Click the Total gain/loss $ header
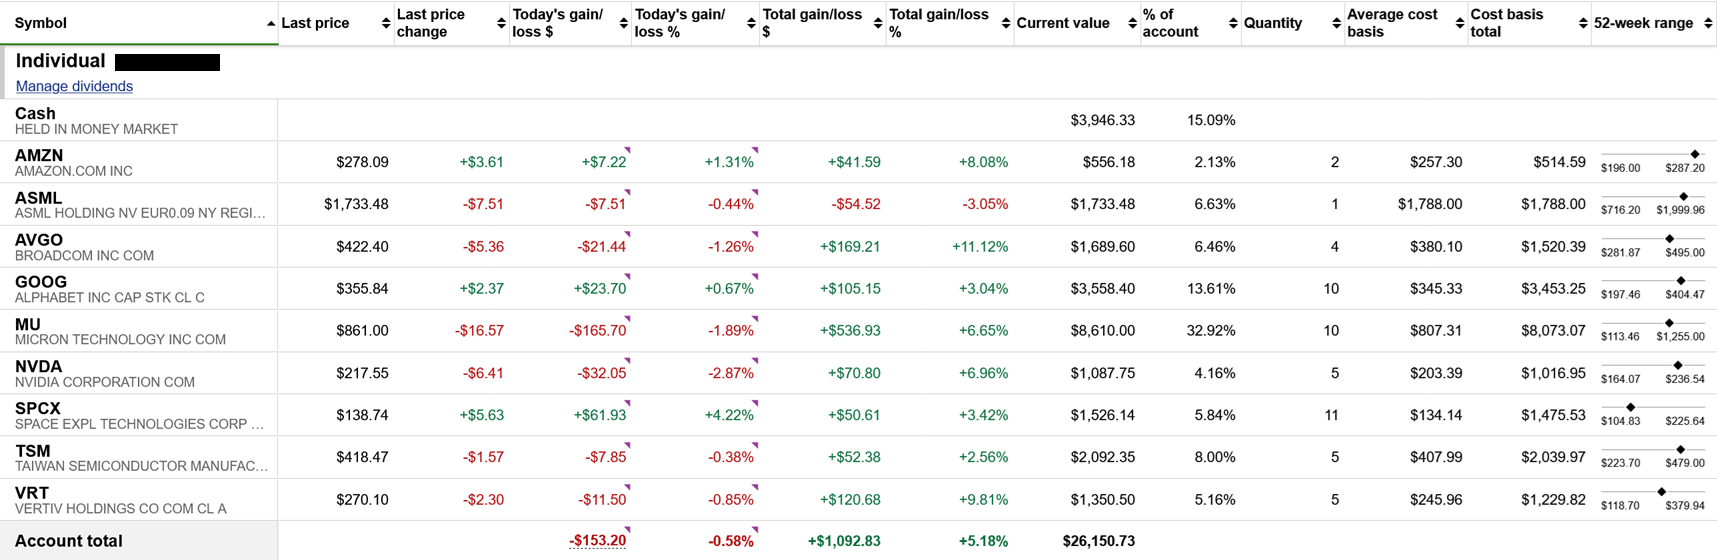1717x560 pixels. pos(812,23)
